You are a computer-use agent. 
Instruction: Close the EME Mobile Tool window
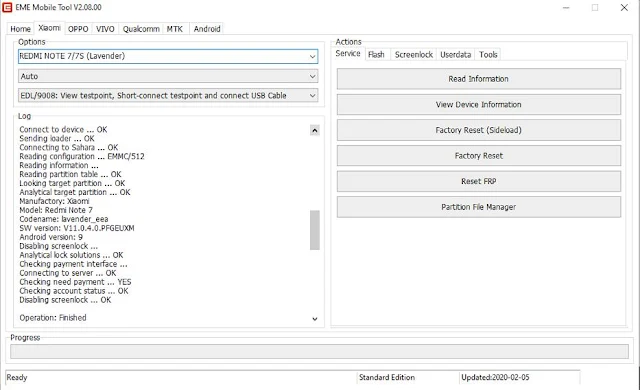(624, 7)
